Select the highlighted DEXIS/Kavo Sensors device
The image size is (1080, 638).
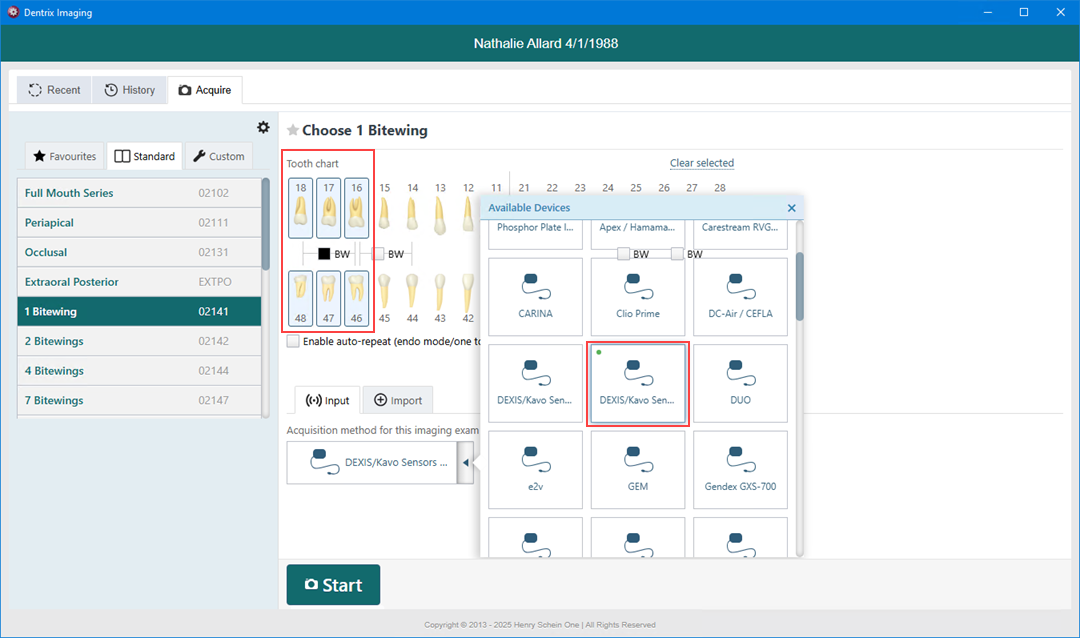637,383
